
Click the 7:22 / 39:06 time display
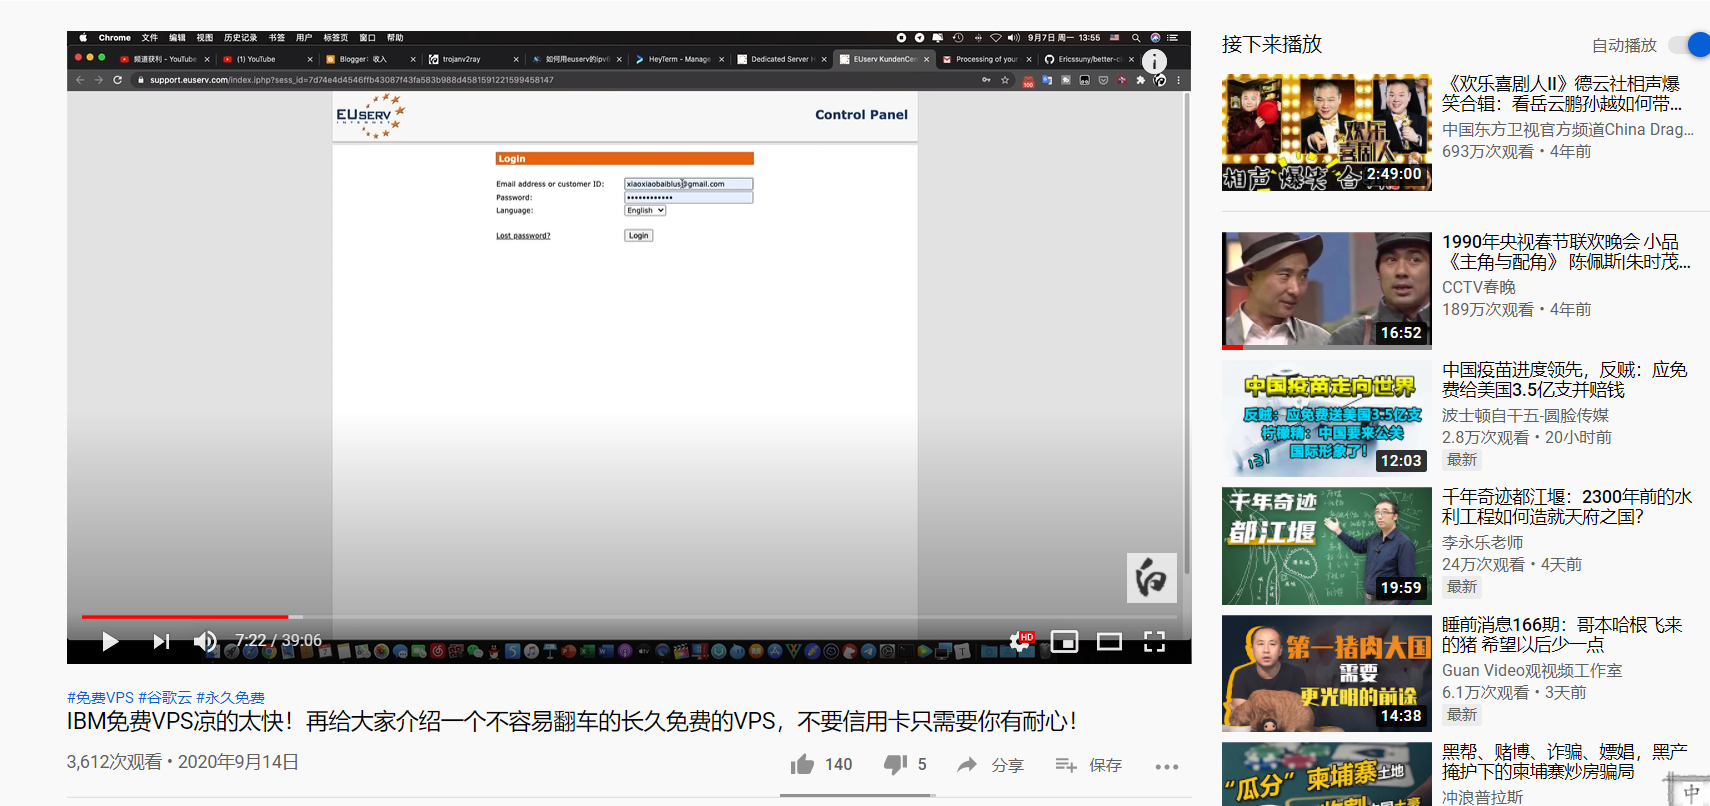click(278, 641)
